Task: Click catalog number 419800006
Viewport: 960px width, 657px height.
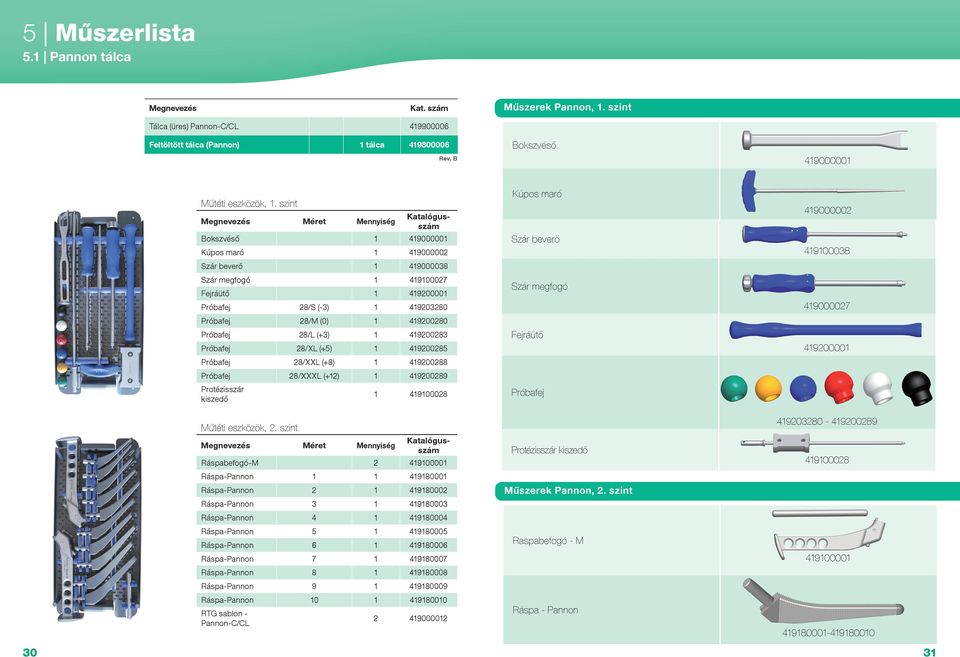Action: 429,145
